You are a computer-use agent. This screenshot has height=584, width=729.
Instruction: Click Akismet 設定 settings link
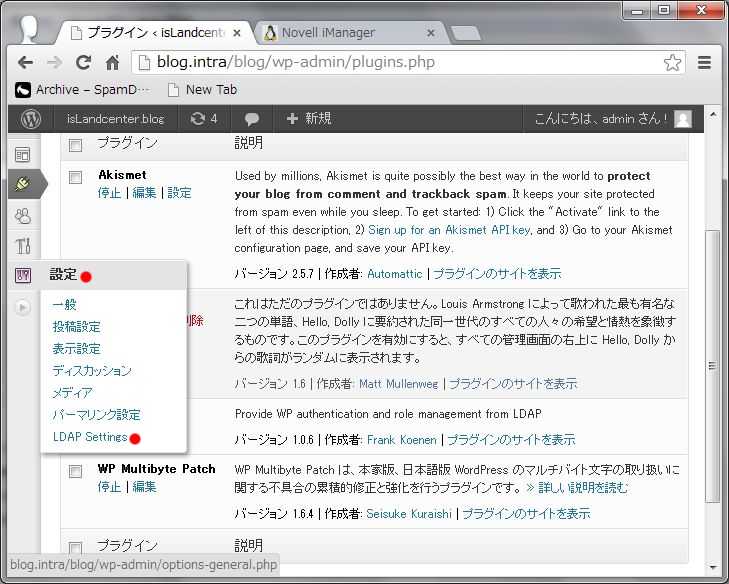click(179, 192)
